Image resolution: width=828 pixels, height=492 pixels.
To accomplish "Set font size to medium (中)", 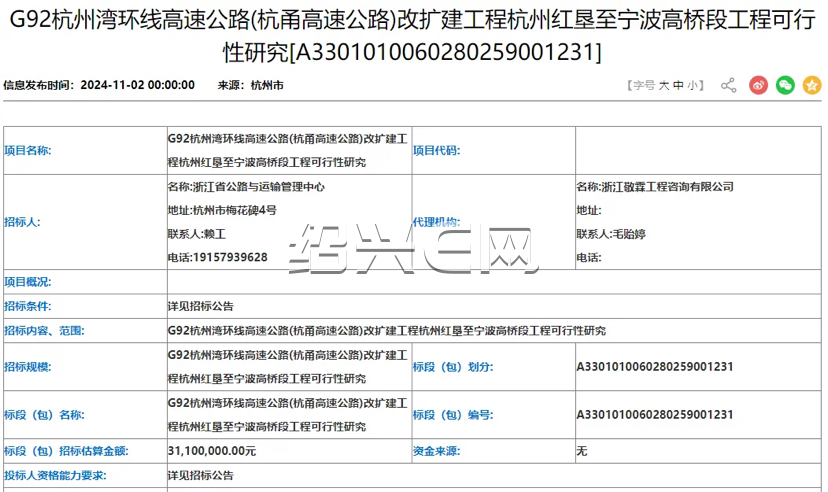I will coord(678,85).
